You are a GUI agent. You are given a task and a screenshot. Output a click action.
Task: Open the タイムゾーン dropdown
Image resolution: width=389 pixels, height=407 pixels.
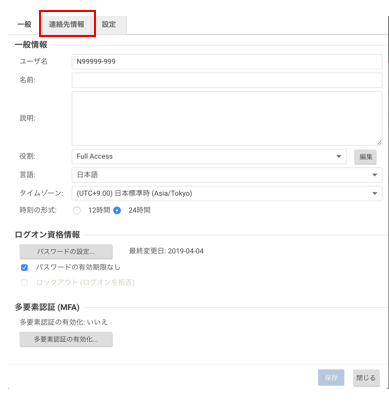(x=227, y=193)
